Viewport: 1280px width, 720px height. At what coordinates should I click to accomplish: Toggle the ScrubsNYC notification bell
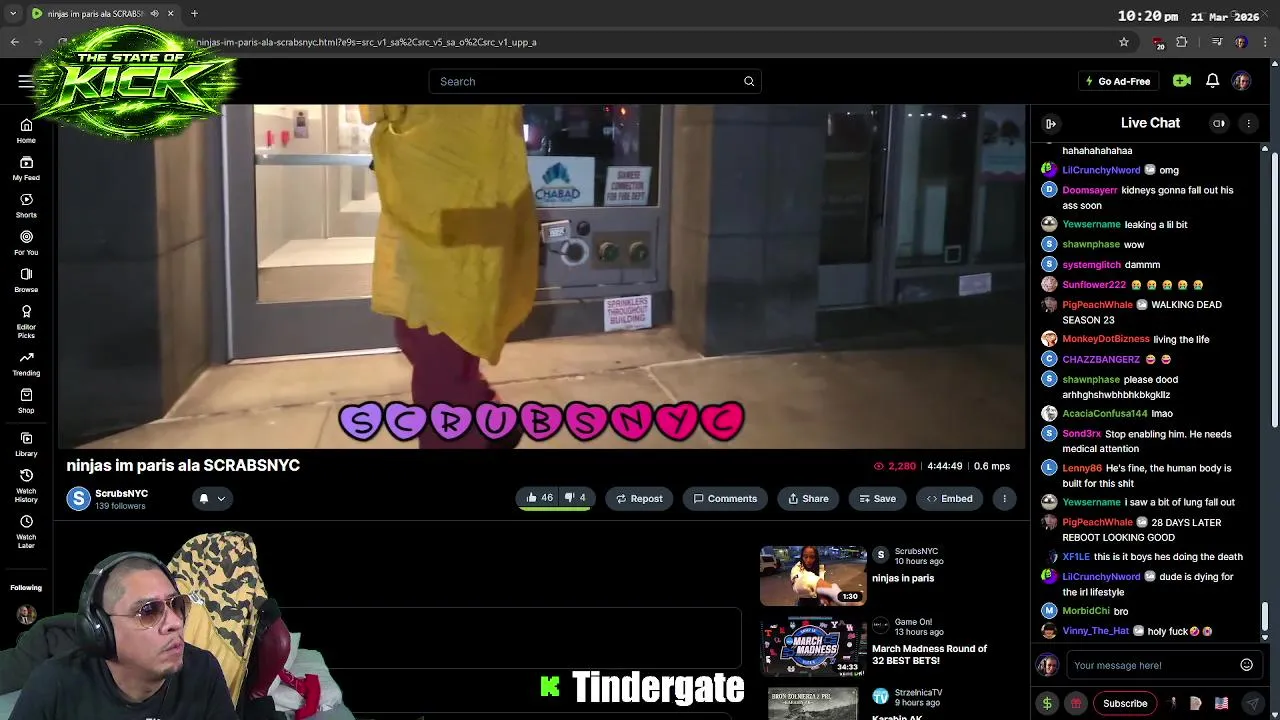(x=203, y=498)
